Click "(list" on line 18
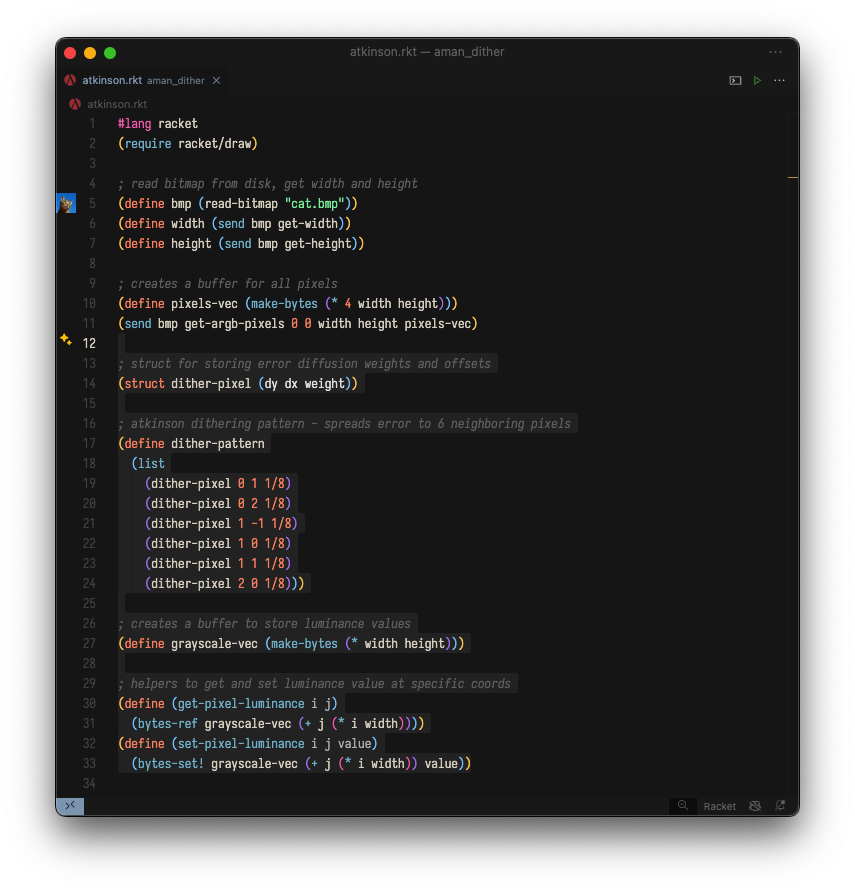Image resolution: width=855 pixels, height=890 pixels. [148, 464]
